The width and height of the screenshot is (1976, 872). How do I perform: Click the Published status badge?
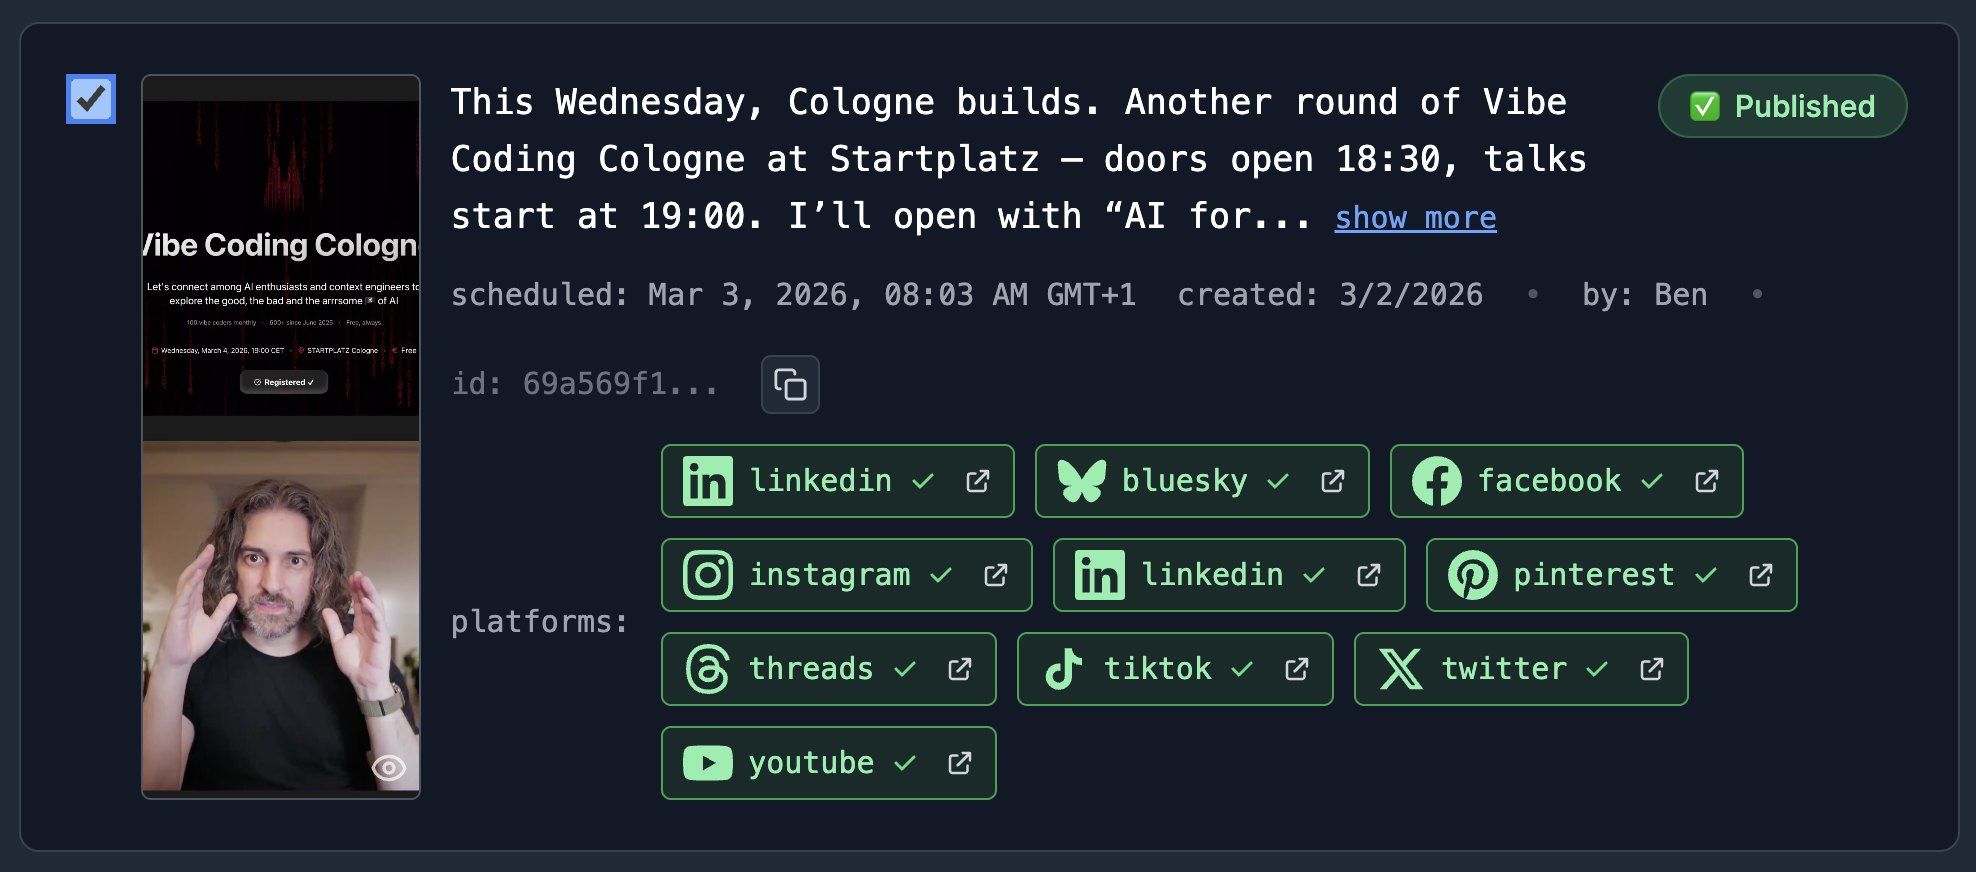(1782, 106)
